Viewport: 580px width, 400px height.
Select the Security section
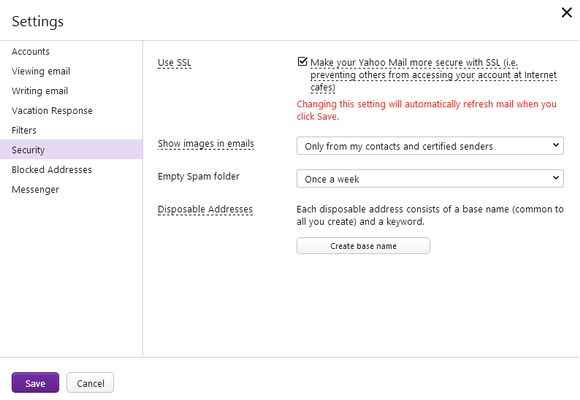(x=71, y=149)
